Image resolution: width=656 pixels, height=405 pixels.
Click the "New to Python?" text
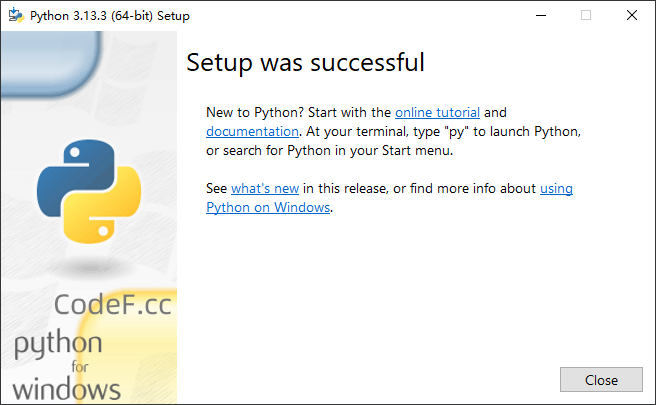coord(255,113)
